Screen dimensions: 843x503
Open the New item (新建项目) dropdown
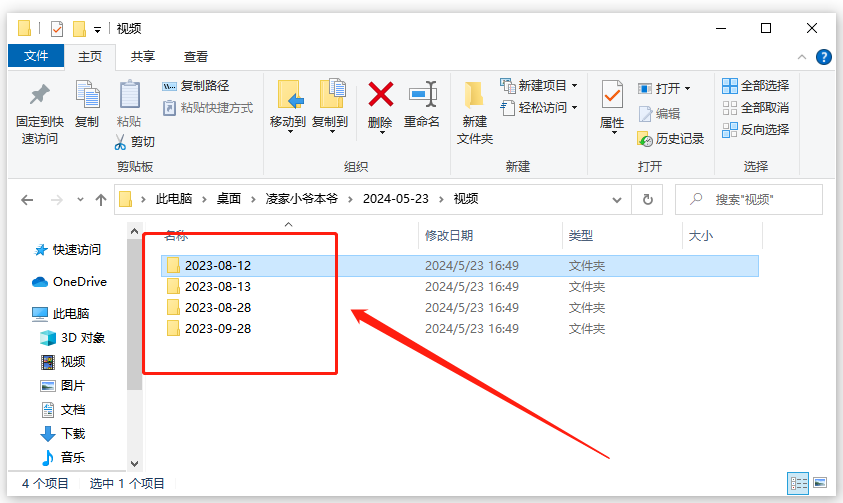539,85
